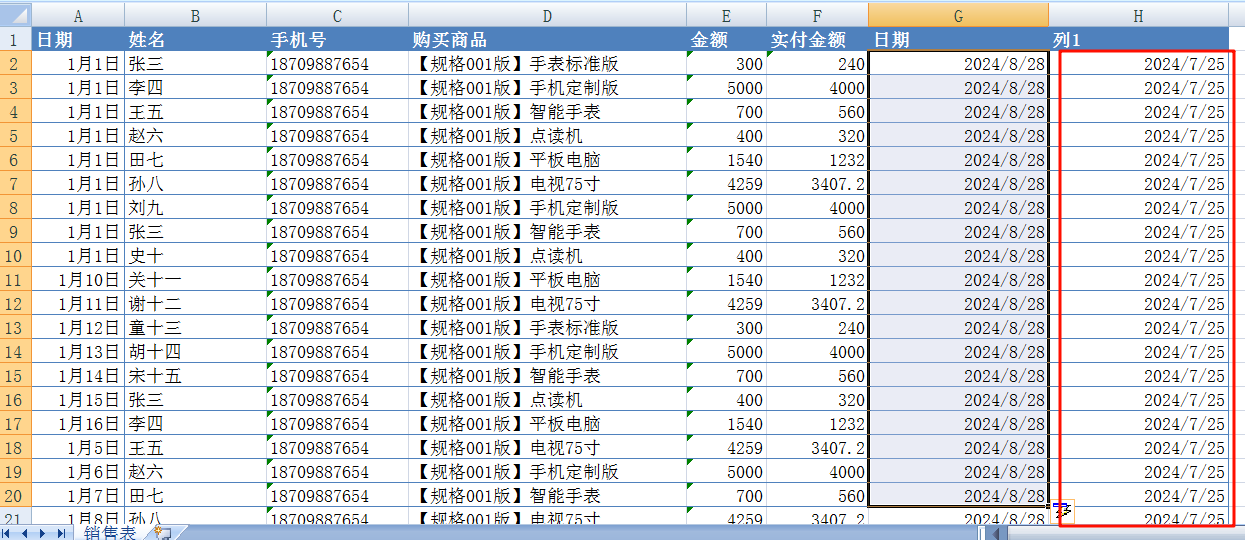
Task: Click the 列1 header cell
Action: tap(1139, 40)
